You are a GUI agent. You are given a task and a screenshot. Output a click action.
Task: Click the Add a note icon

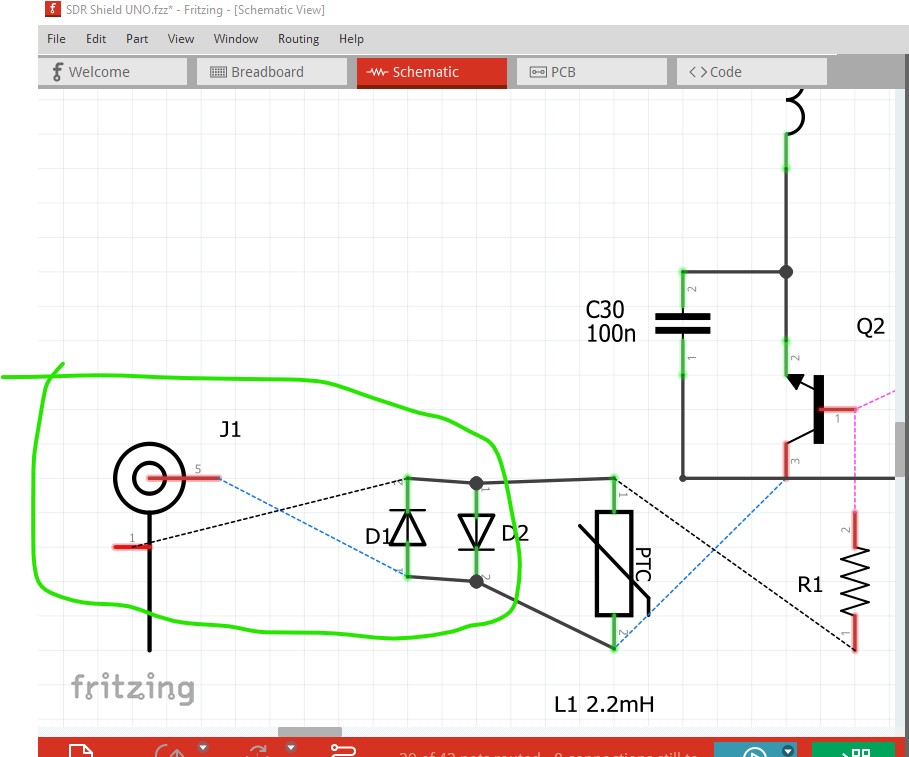click(x=81, y=750)
